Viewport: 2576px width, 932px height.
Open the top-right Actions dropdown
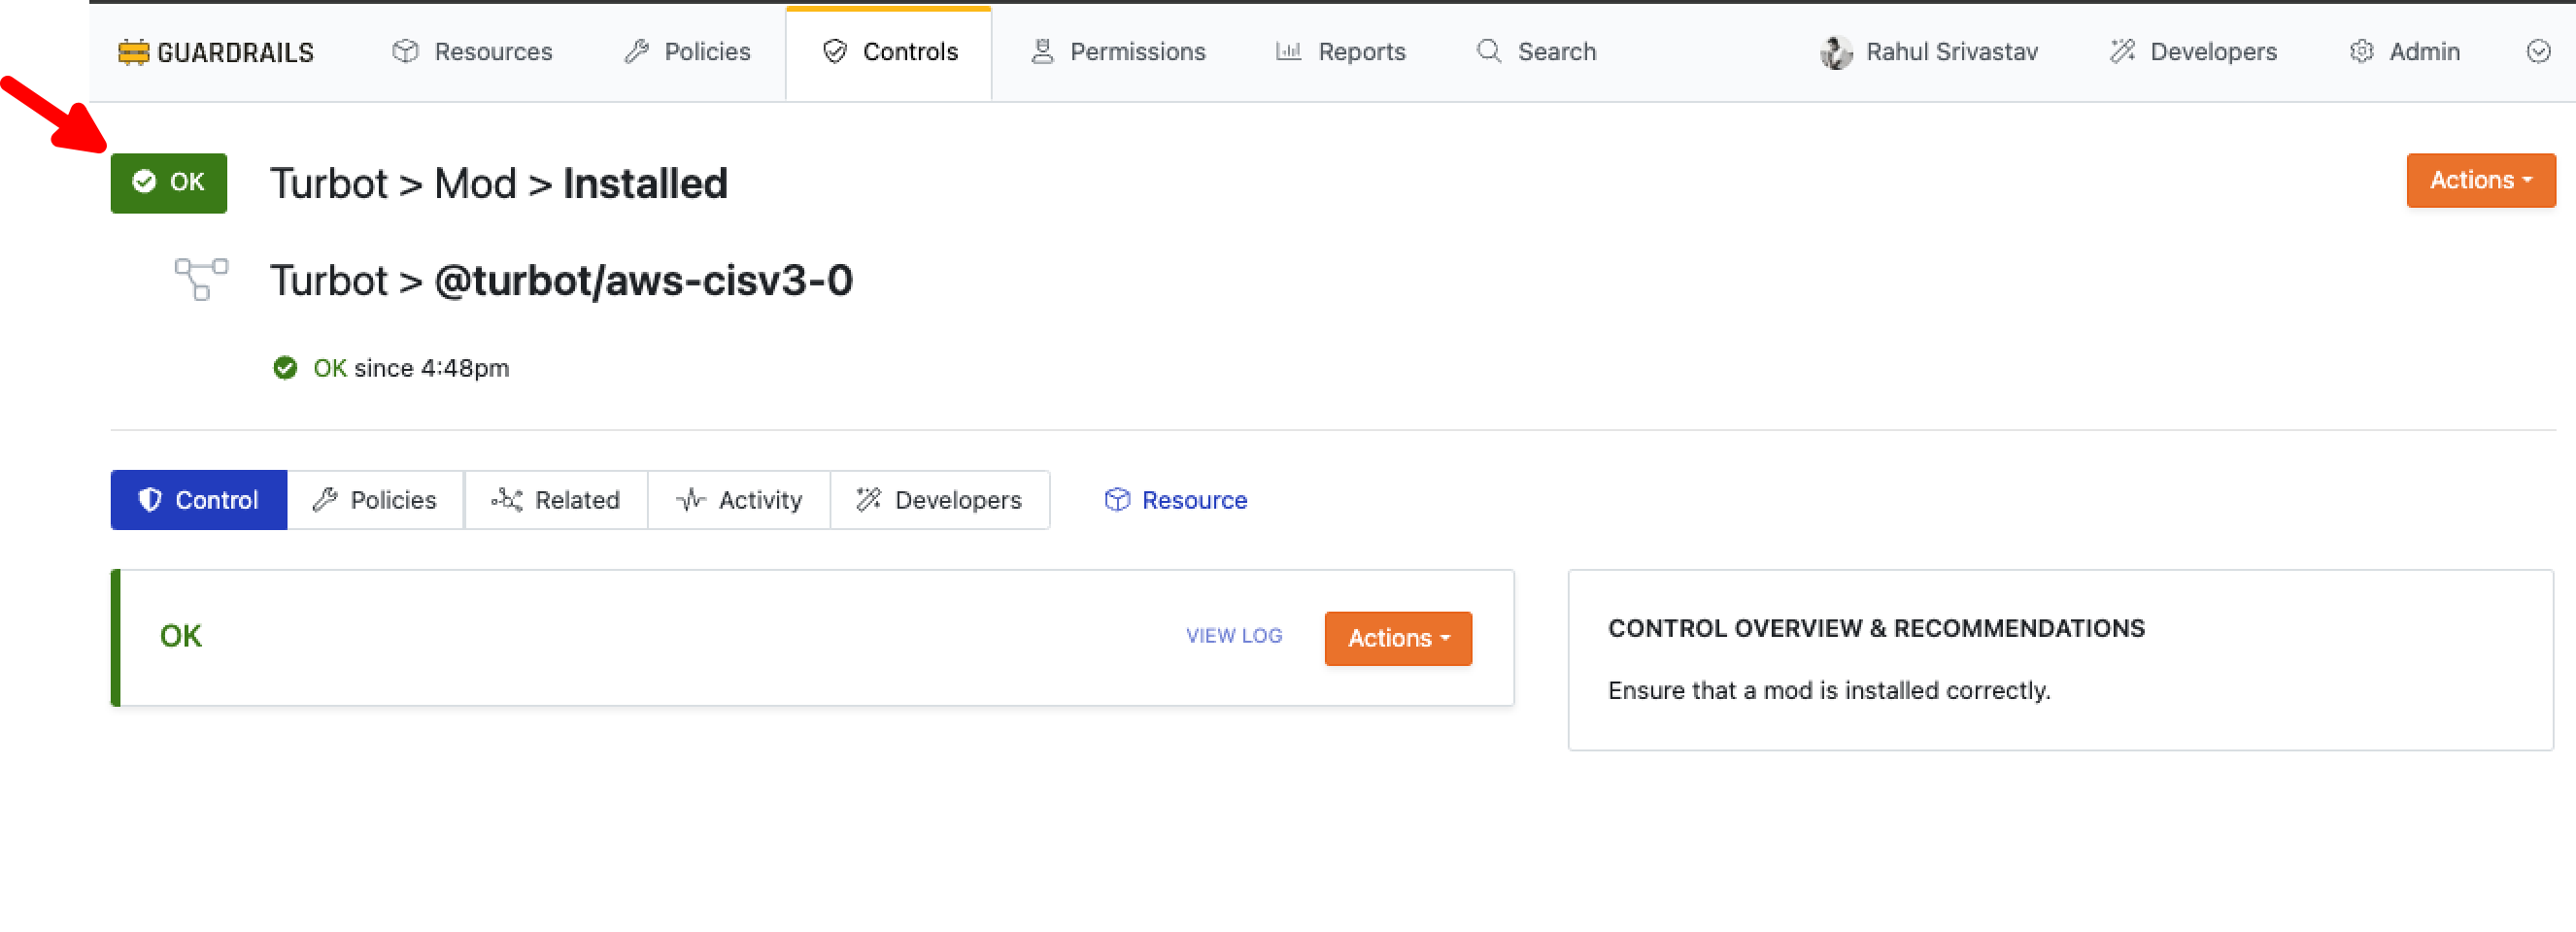[2480, 181]
